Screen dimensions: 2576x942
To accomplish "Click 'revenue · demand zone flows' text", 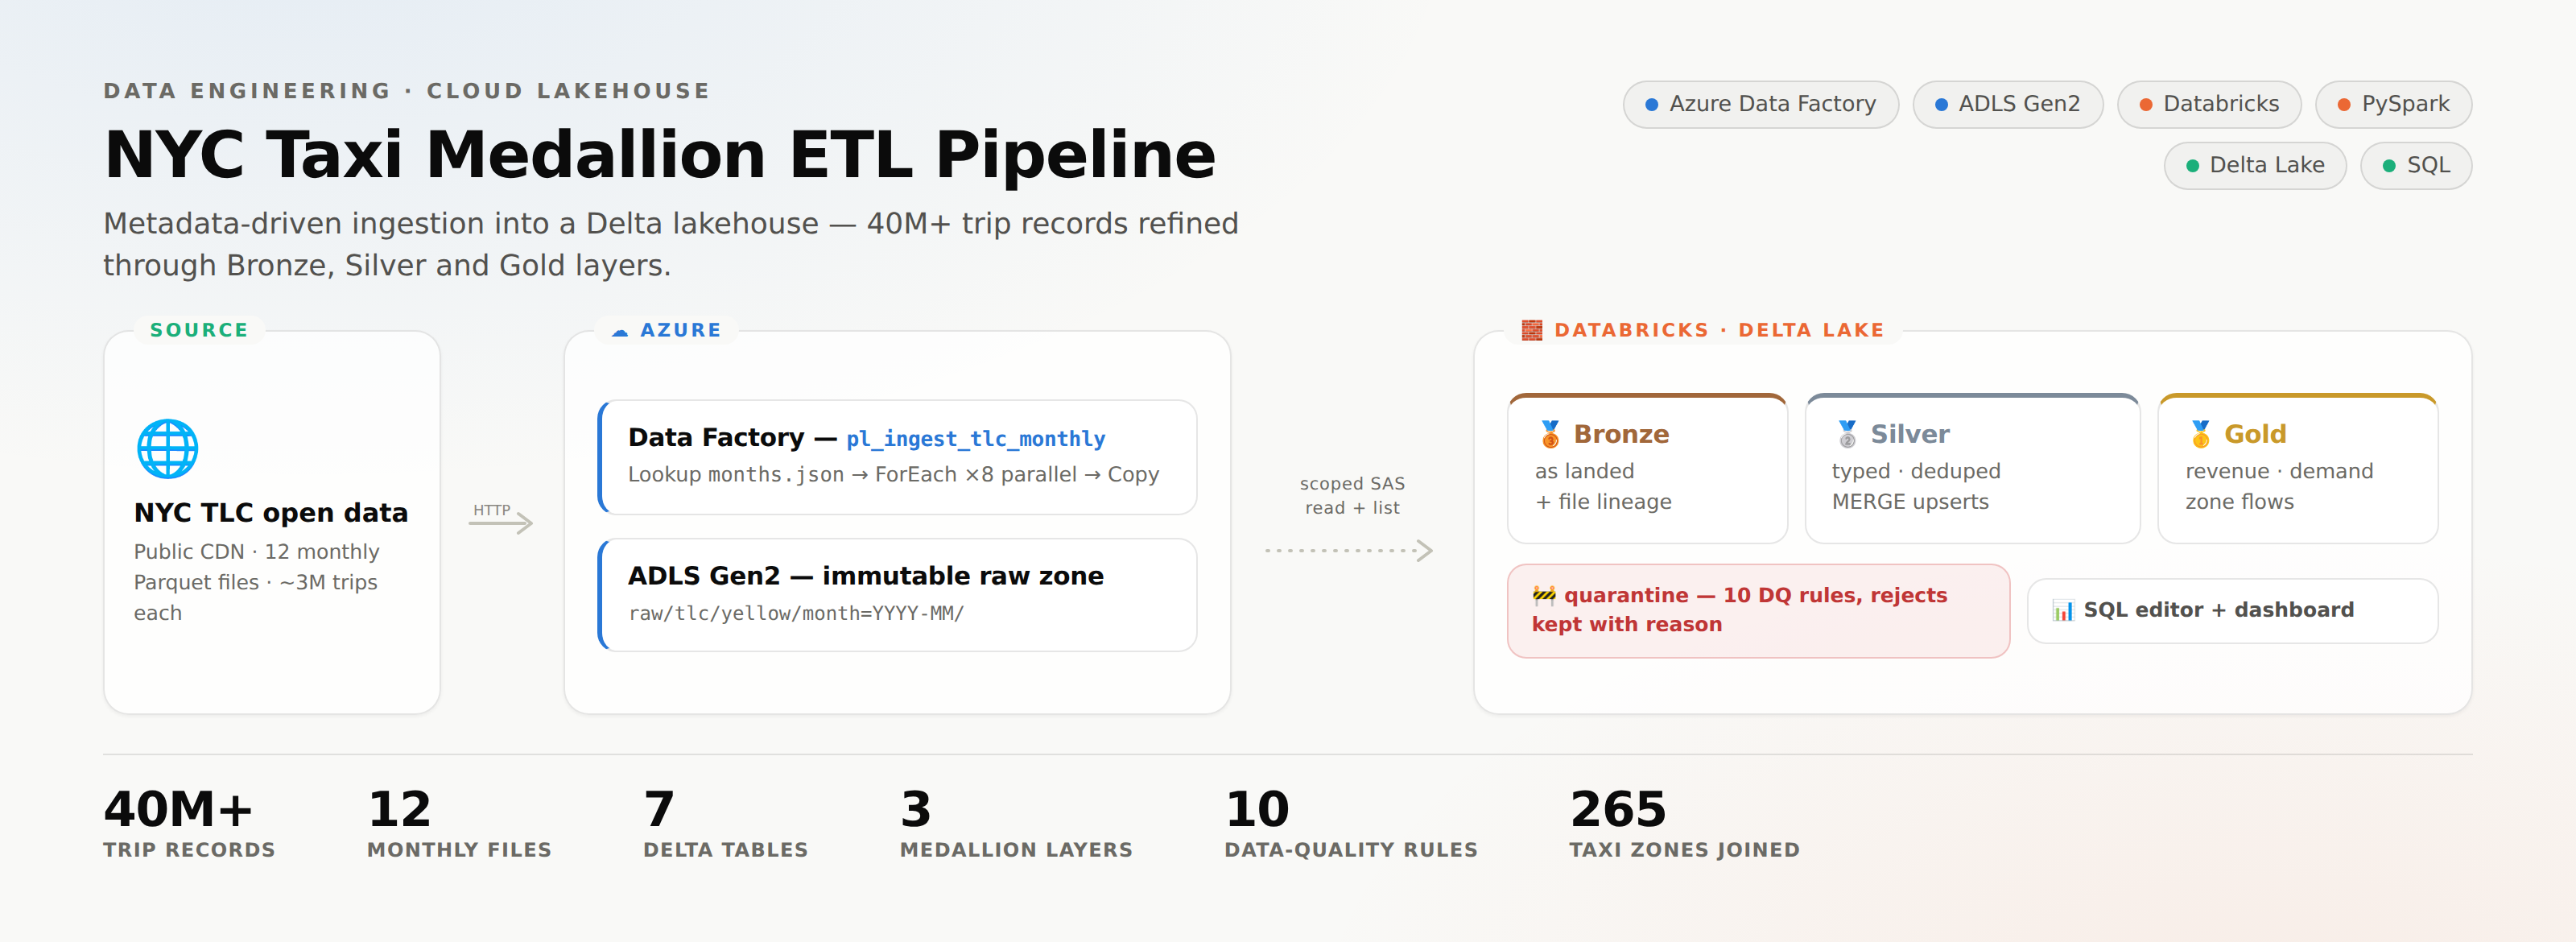I will coord(2279,487).
